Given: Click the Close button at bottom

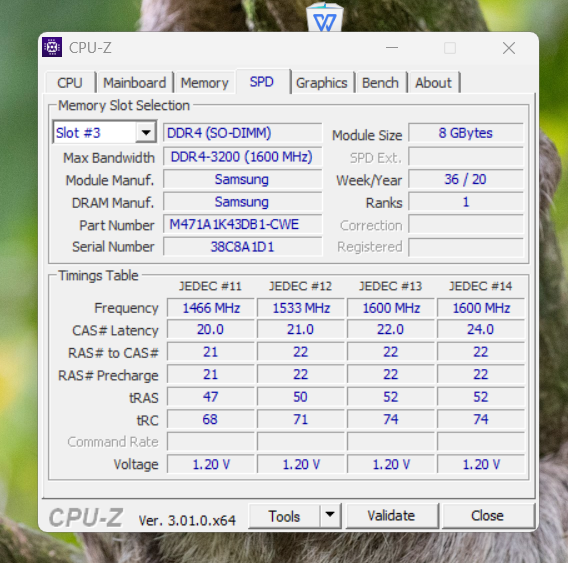Looking at the screenshot, I should [488, 516].
